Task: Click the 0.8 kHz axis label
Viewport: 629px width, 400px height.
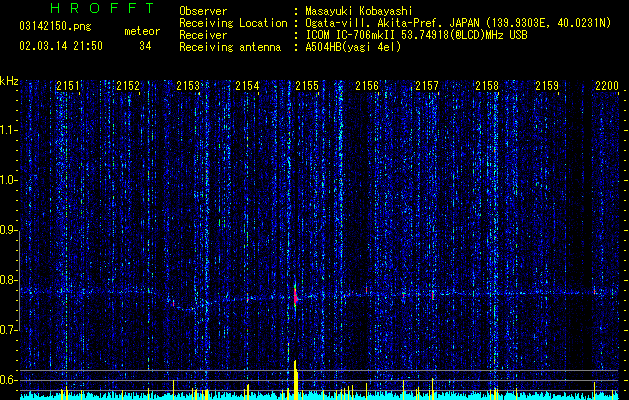Action: [x=9, y=280]
